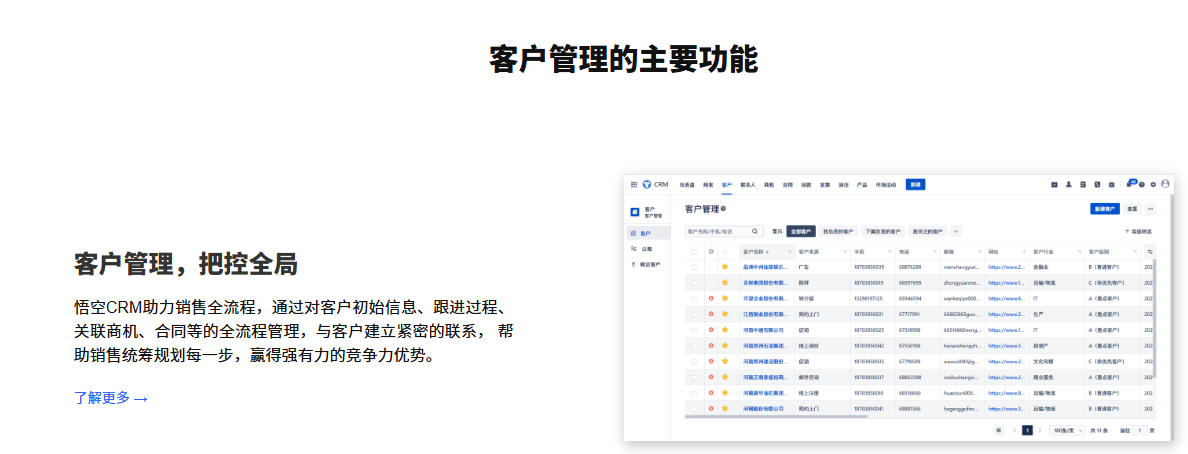Open the 邮箱 column filter arrow
Viewport: 1188px width, 454px height.
(980, 252)
